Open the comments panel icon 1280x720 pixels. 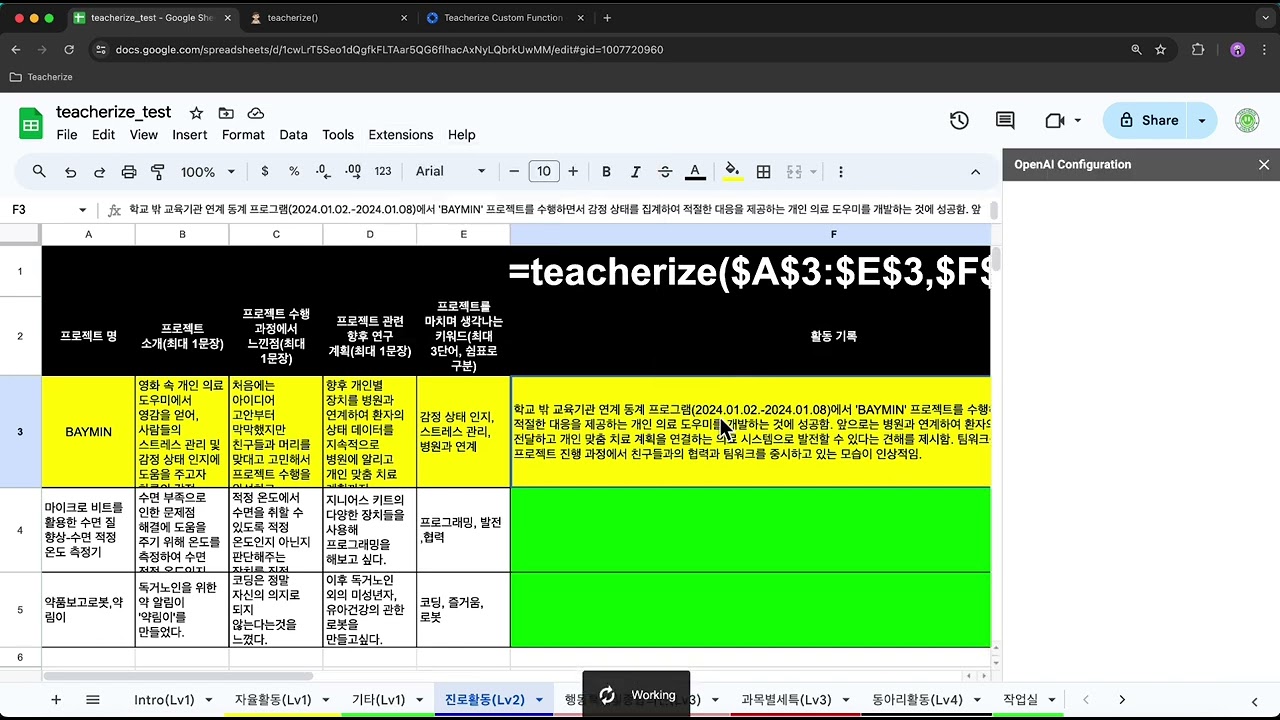tap(1005, 120)
